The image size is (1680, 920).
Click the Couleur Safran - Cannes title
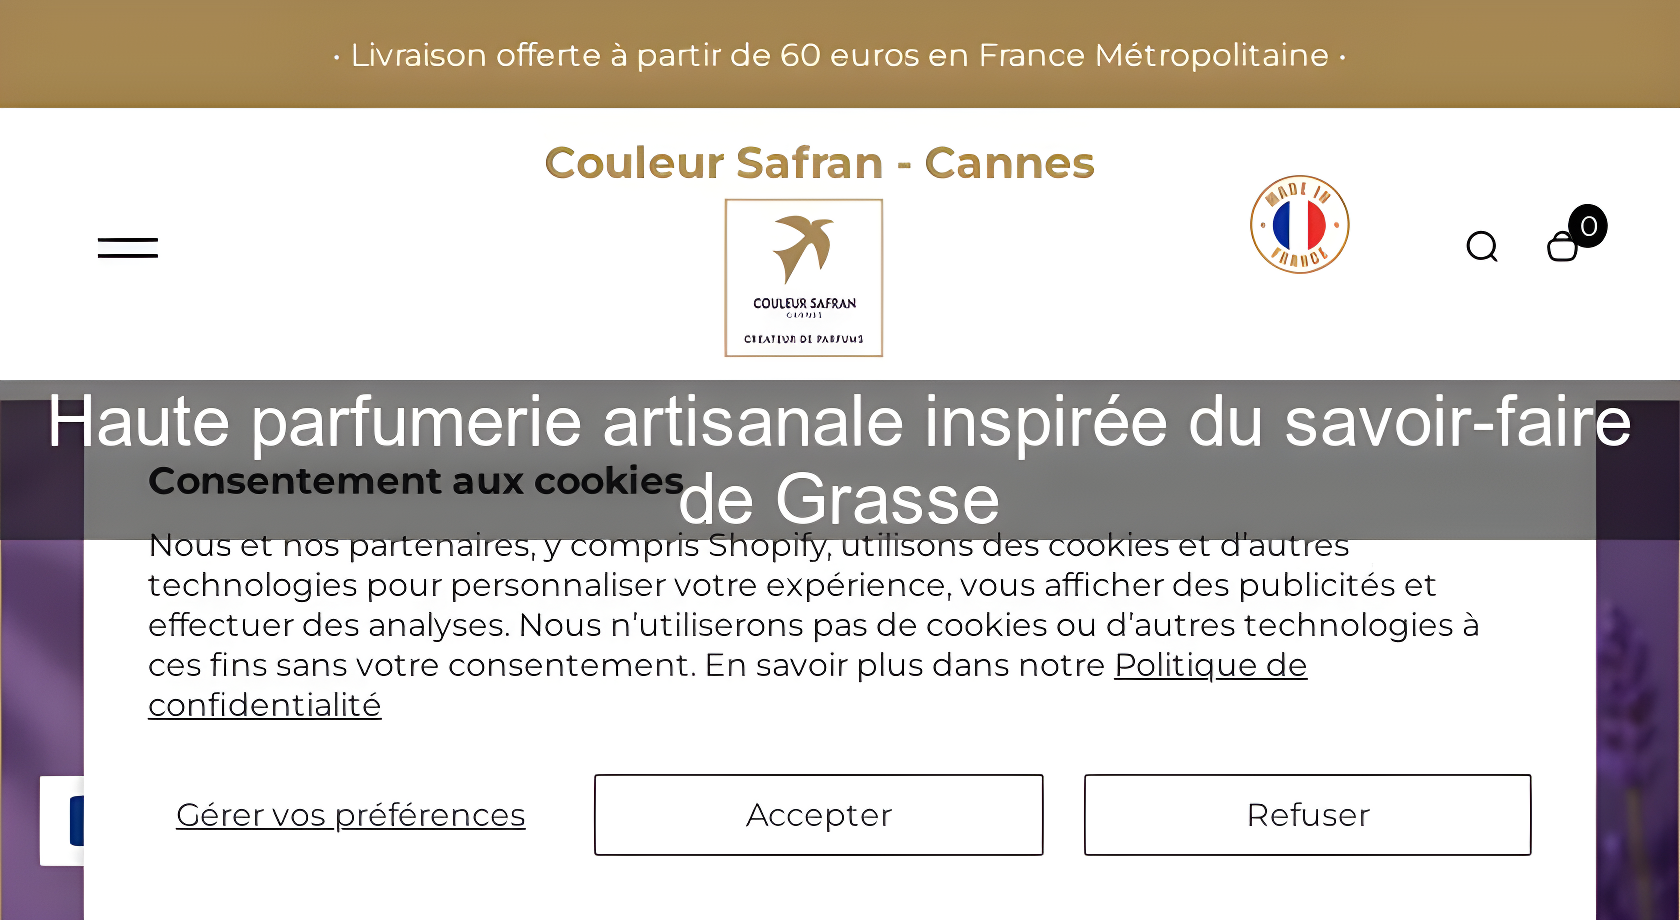point(819,163)
